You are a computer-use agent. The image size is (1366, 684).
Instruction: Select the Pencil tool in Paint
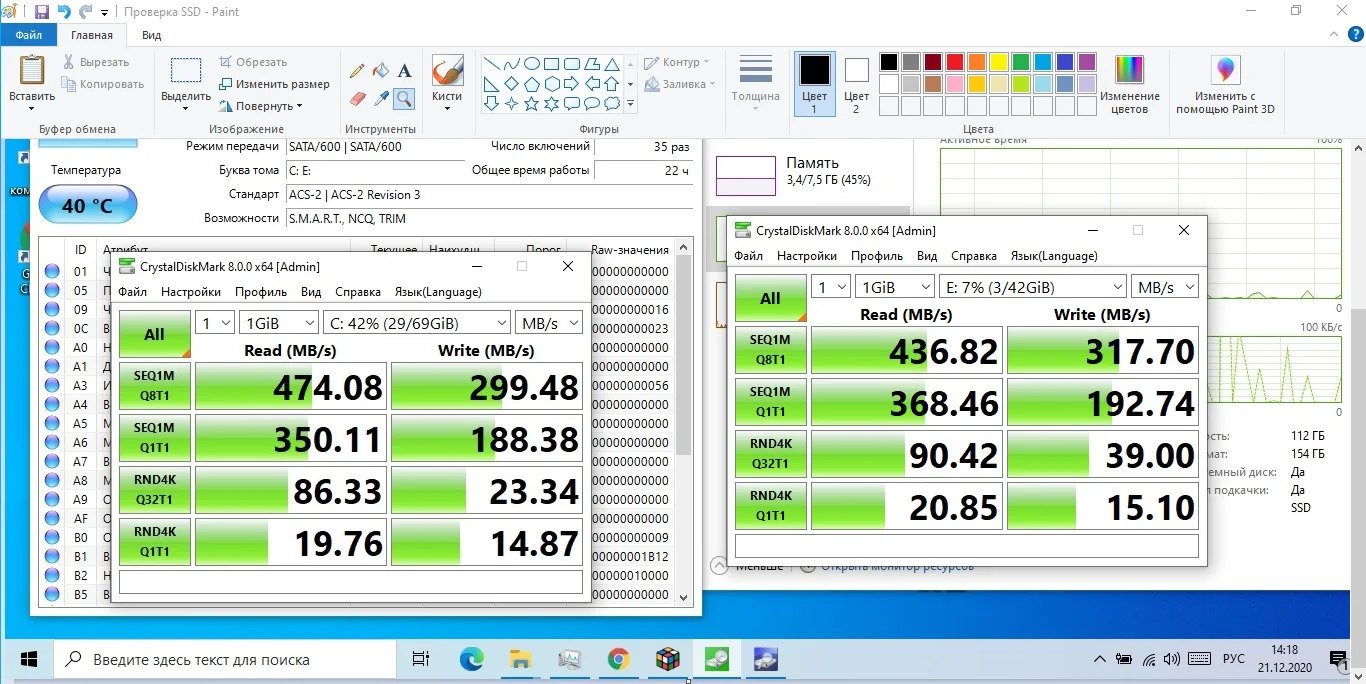(357, 71)
